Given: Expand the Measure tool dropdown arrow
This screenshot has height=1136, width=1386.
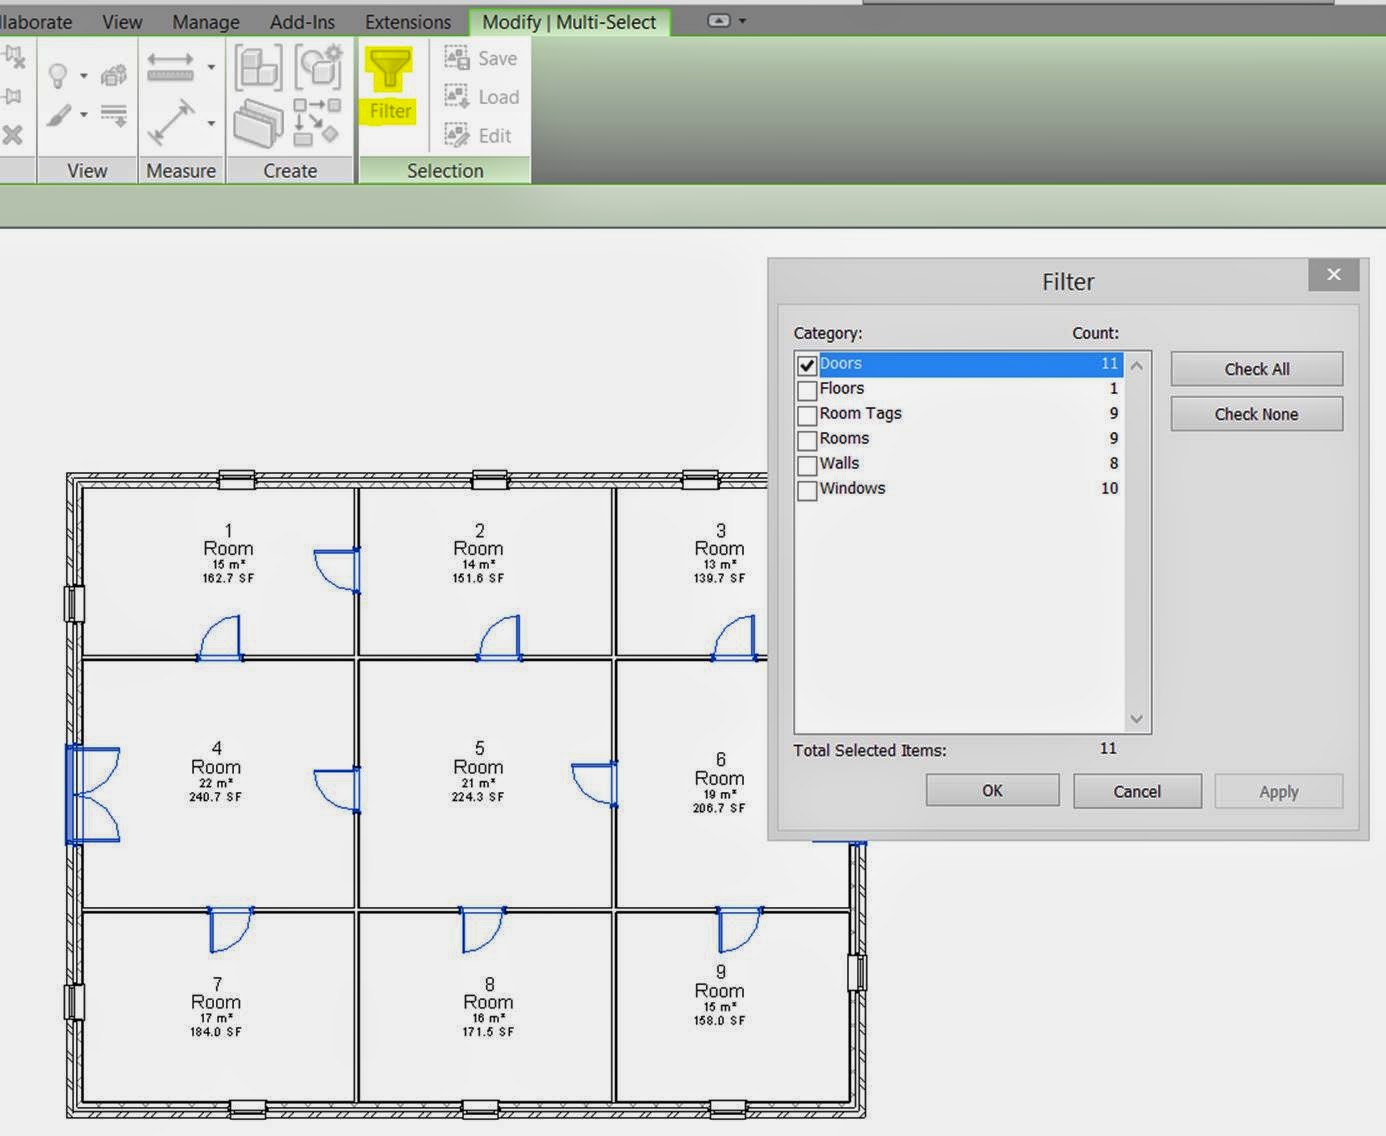Looking at the screenshot, I should tap(211, 68).
